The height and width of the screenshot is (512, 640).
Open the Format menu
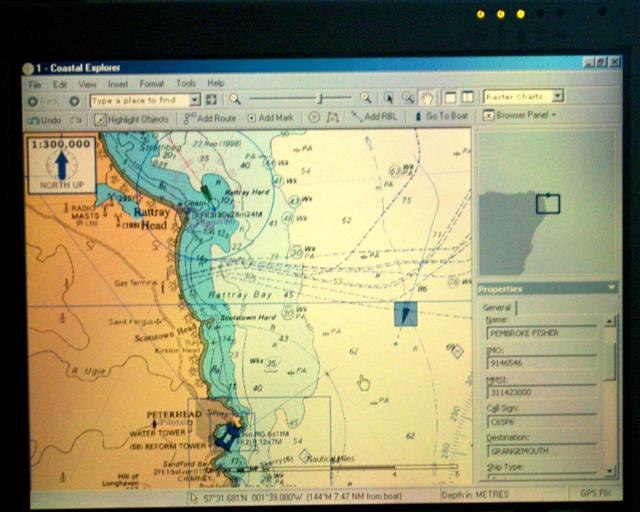tap(151, 83)
